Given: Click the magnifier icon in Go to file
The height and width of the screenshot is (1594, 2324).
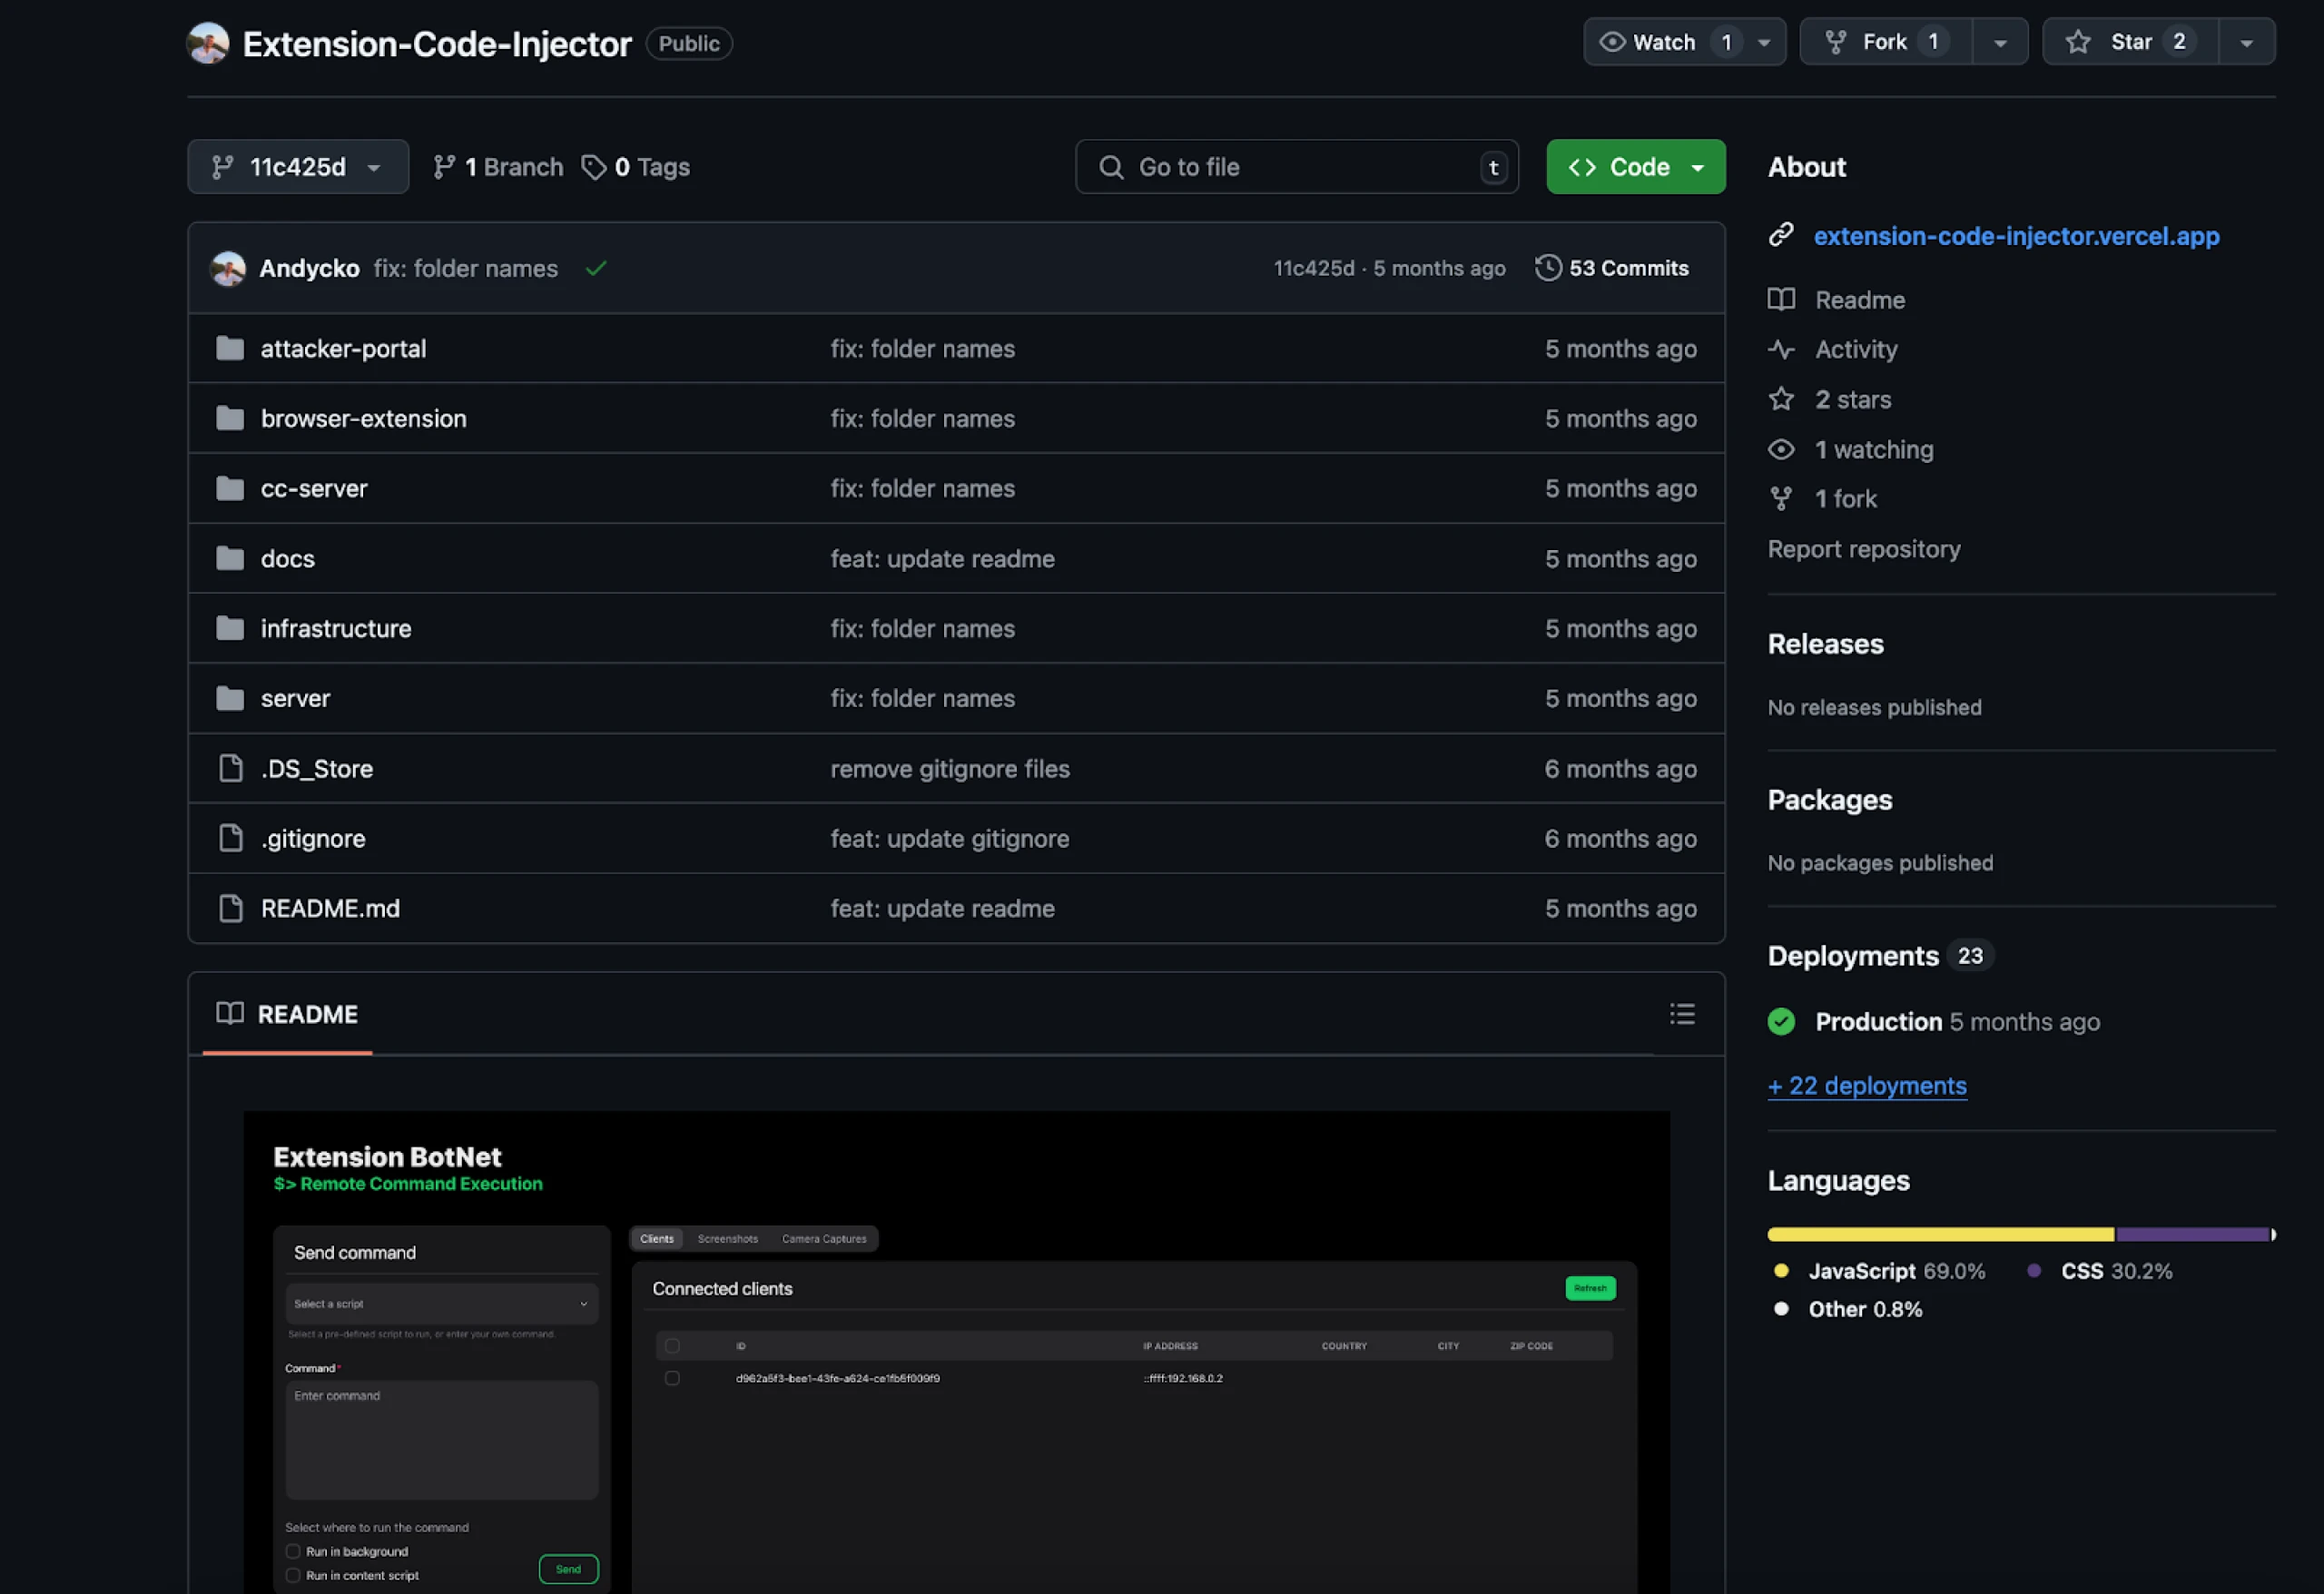Looking at the screenshot, I should click(x=1111, y=167).
